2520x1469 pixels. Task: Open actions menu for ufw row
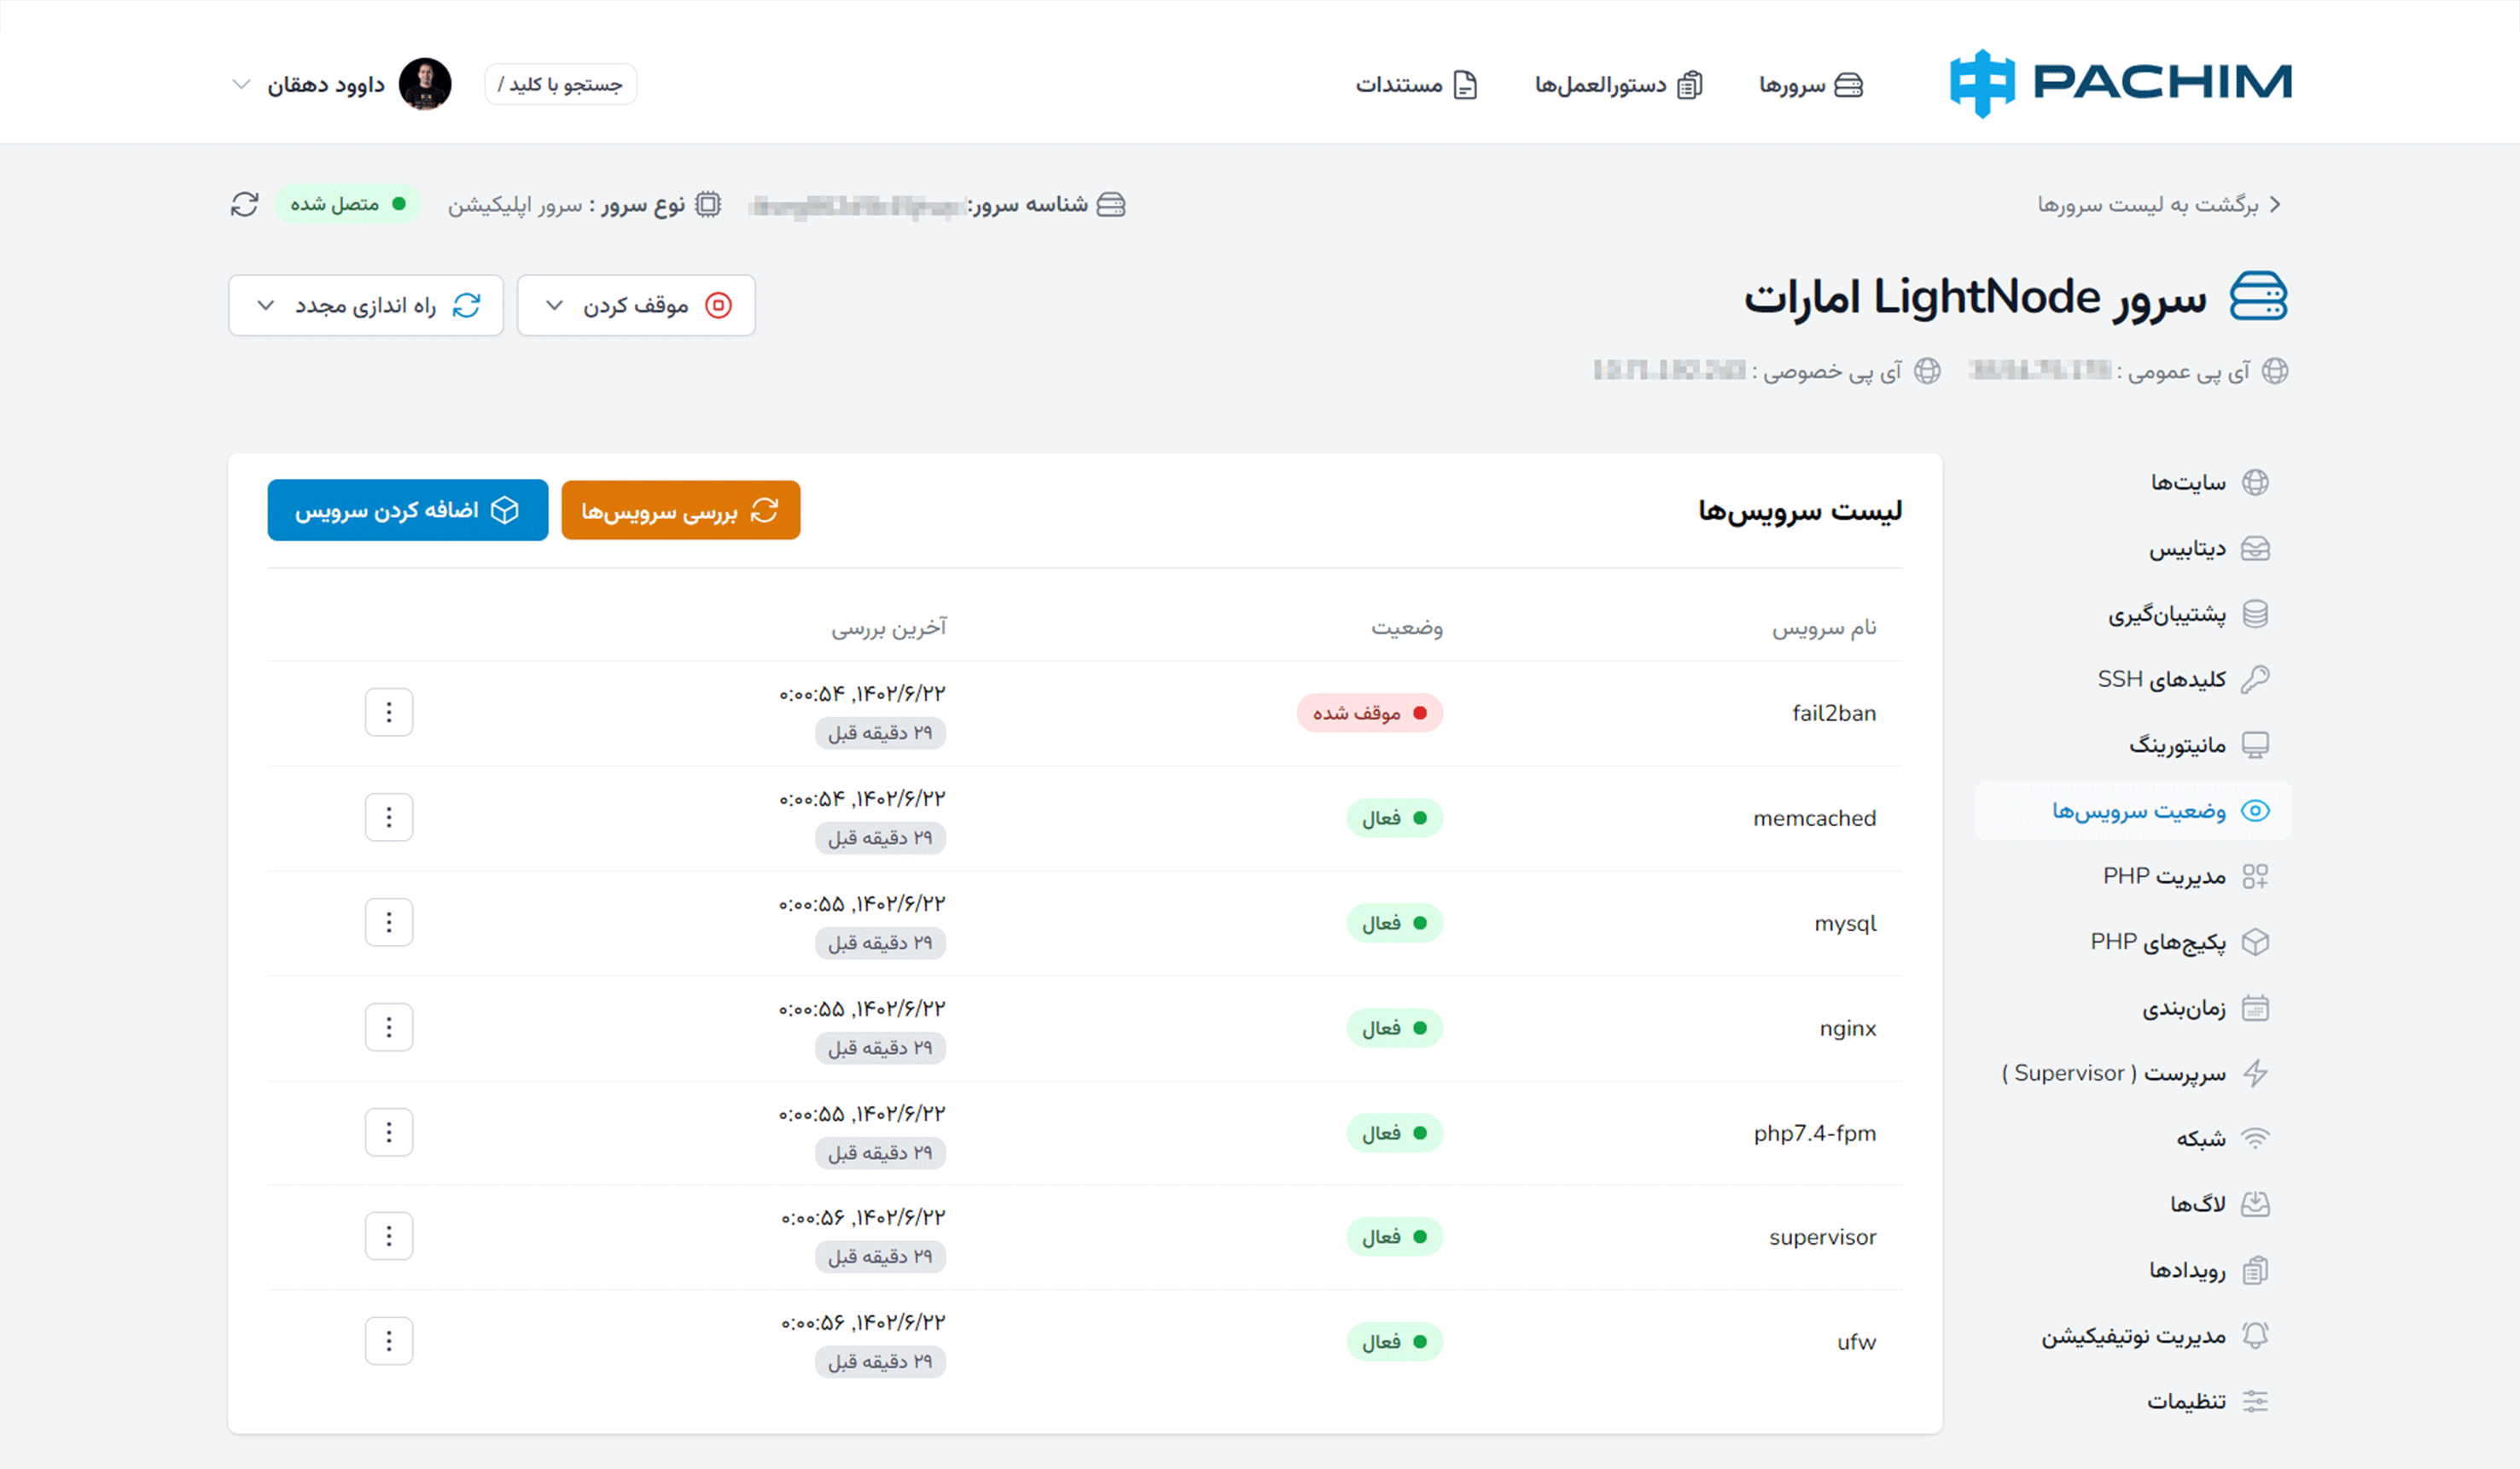click(x=389, y=1341)
